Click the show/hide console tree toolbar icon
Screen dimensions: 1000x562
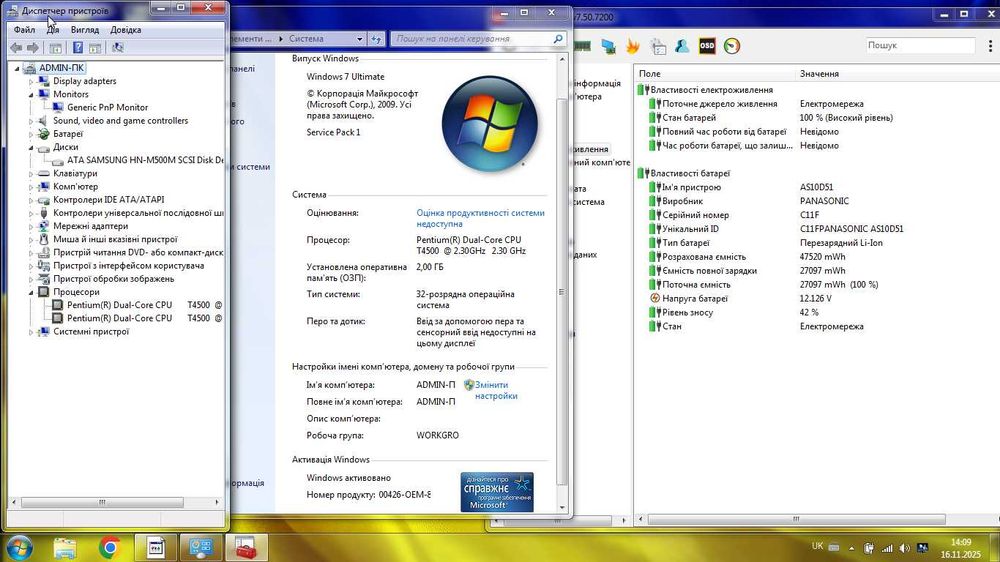pos(55,48)
